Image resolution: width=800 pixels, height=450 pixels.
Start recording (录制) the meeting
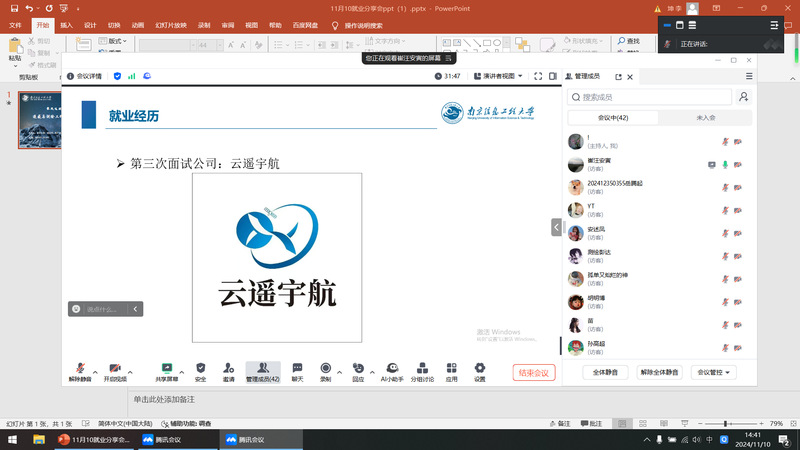click(x=326, y=372)
